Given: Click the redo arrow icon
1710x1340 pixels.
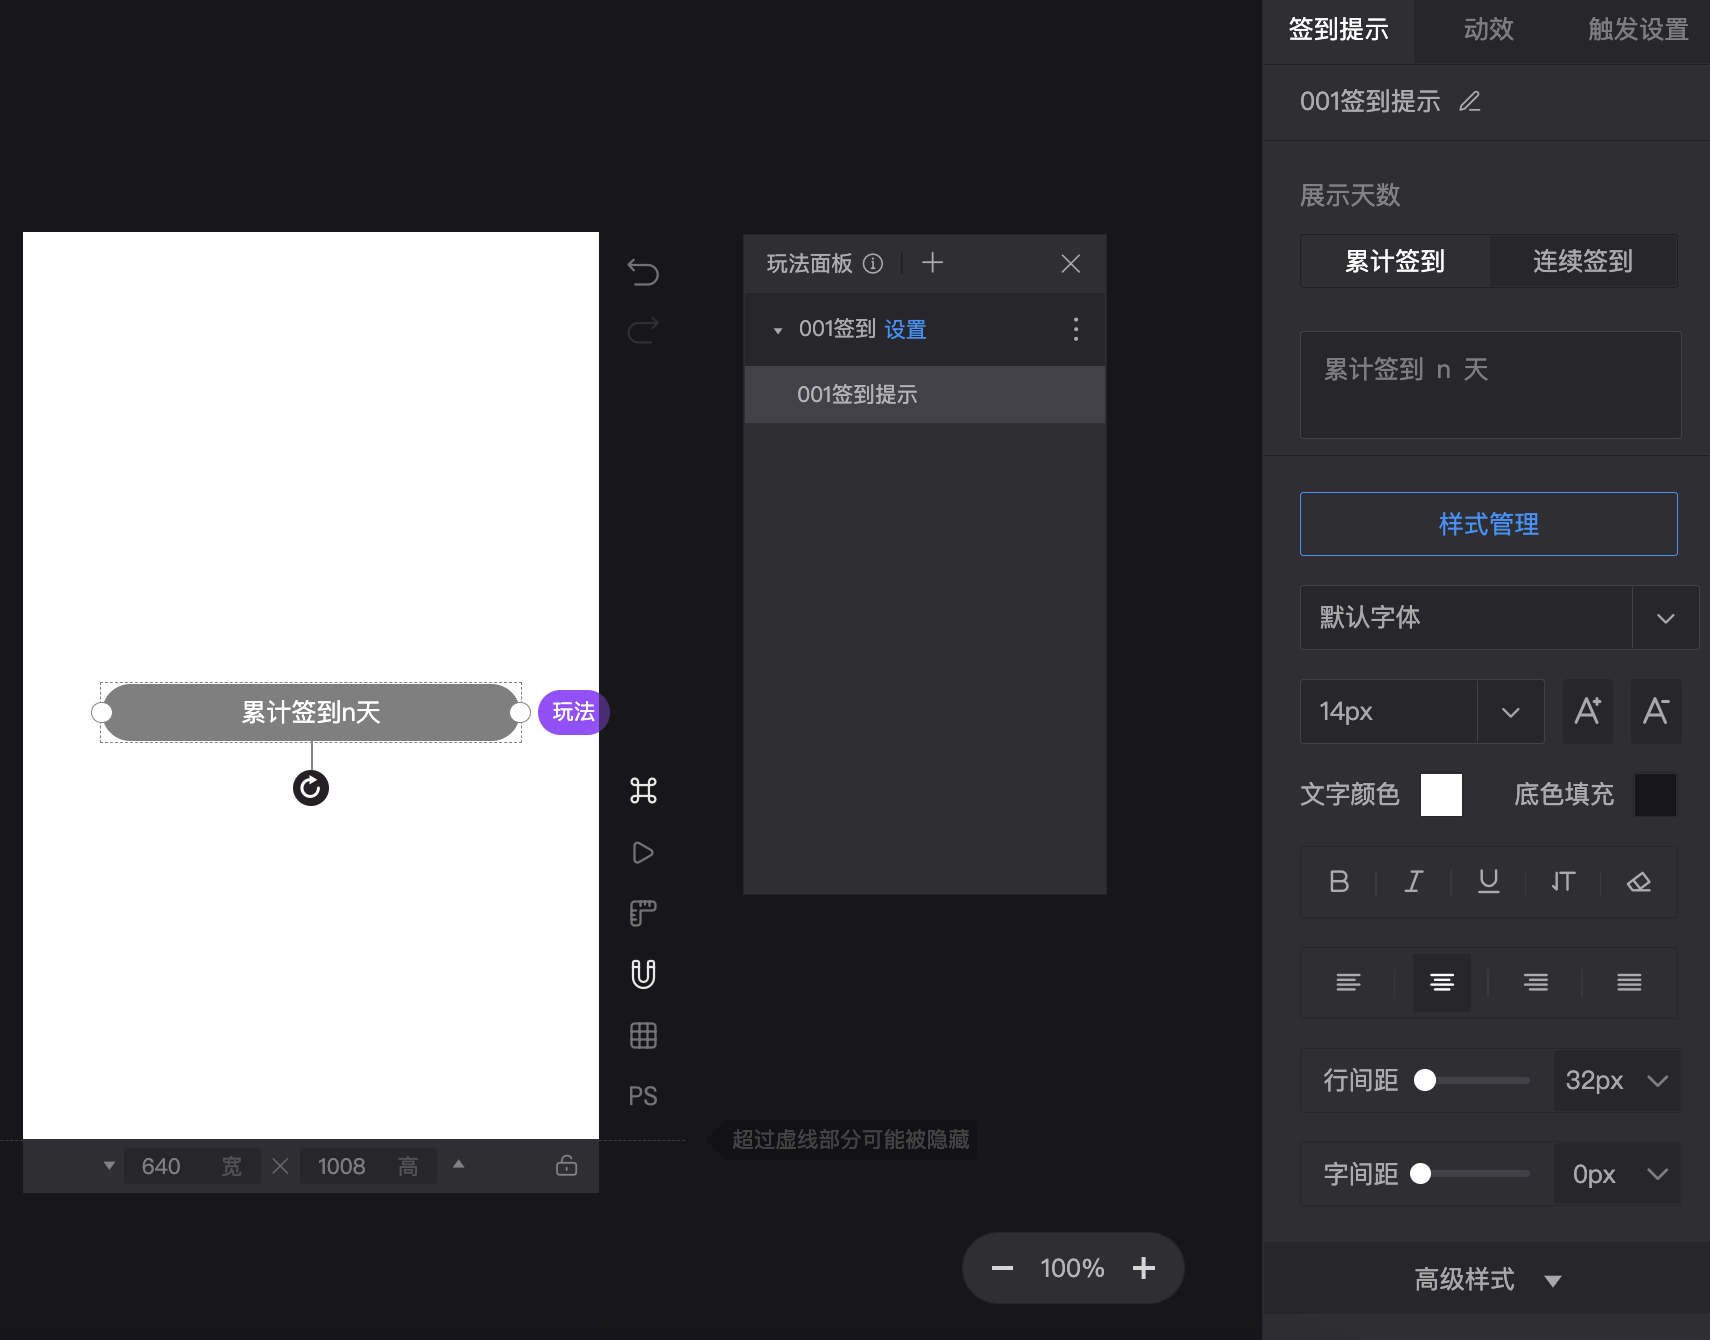Looking at the screenshot, I should tap(643, 330).
